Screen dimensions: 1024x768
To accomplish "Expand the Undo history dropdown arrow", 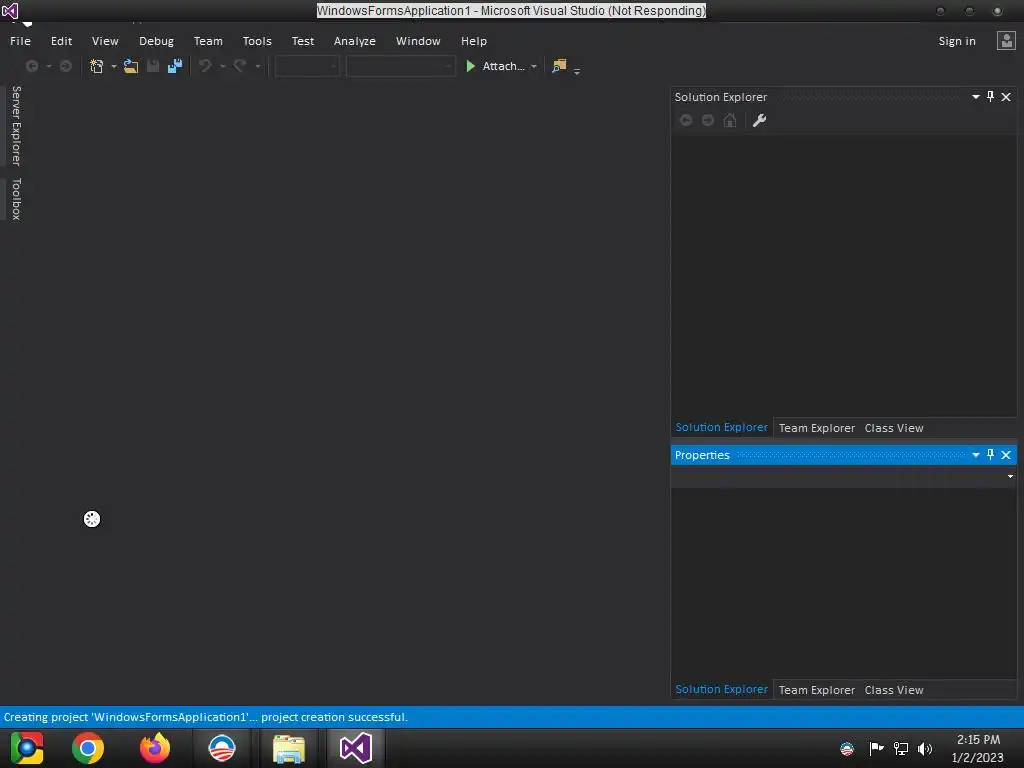I will [223, 67].
